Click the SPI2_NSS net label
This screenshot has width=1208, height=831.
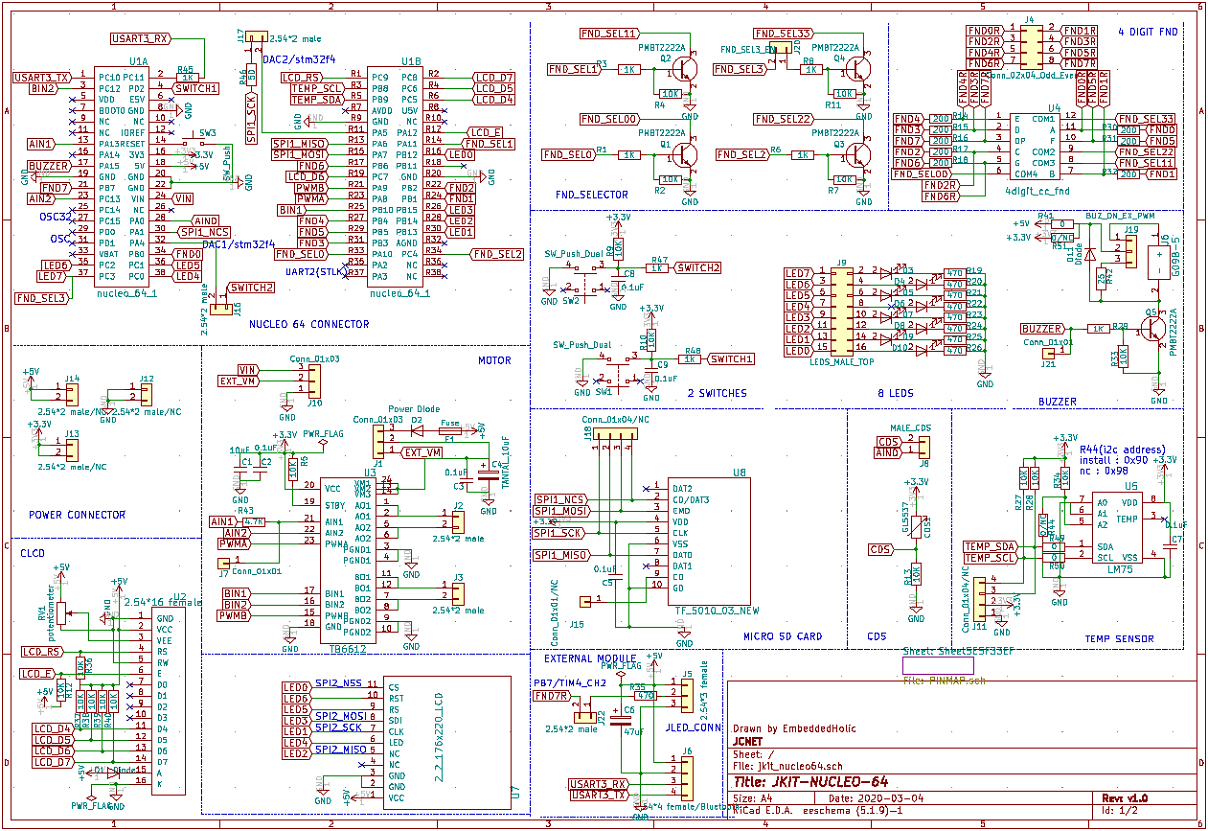pos(338,682)
